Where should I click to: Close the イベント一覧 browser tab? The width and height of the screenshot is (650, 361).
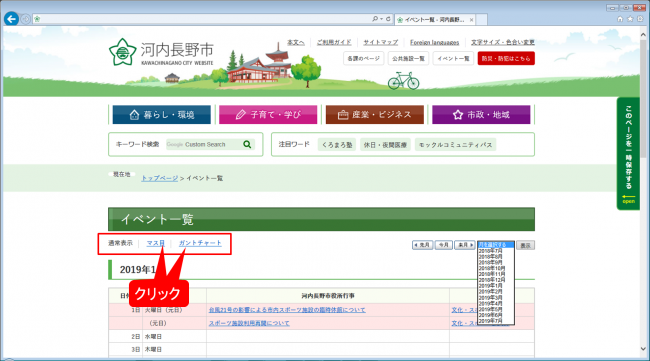pos(471,19)
